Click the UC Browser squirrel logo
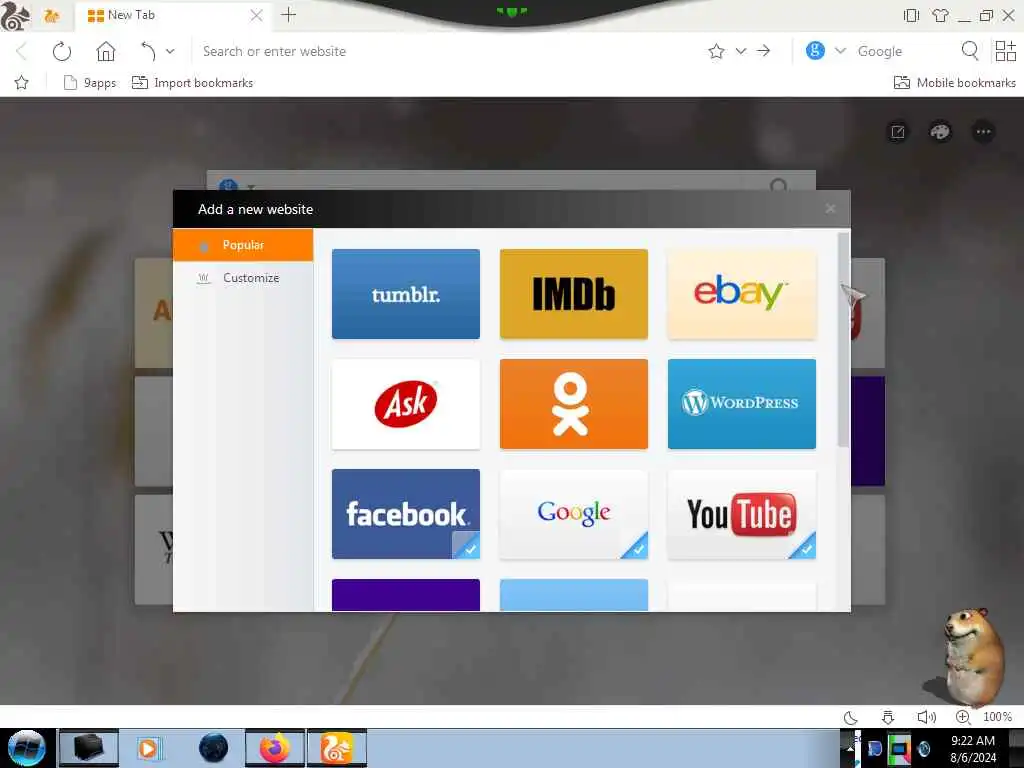The image size is (1024, 768). [x=14, y=16]
